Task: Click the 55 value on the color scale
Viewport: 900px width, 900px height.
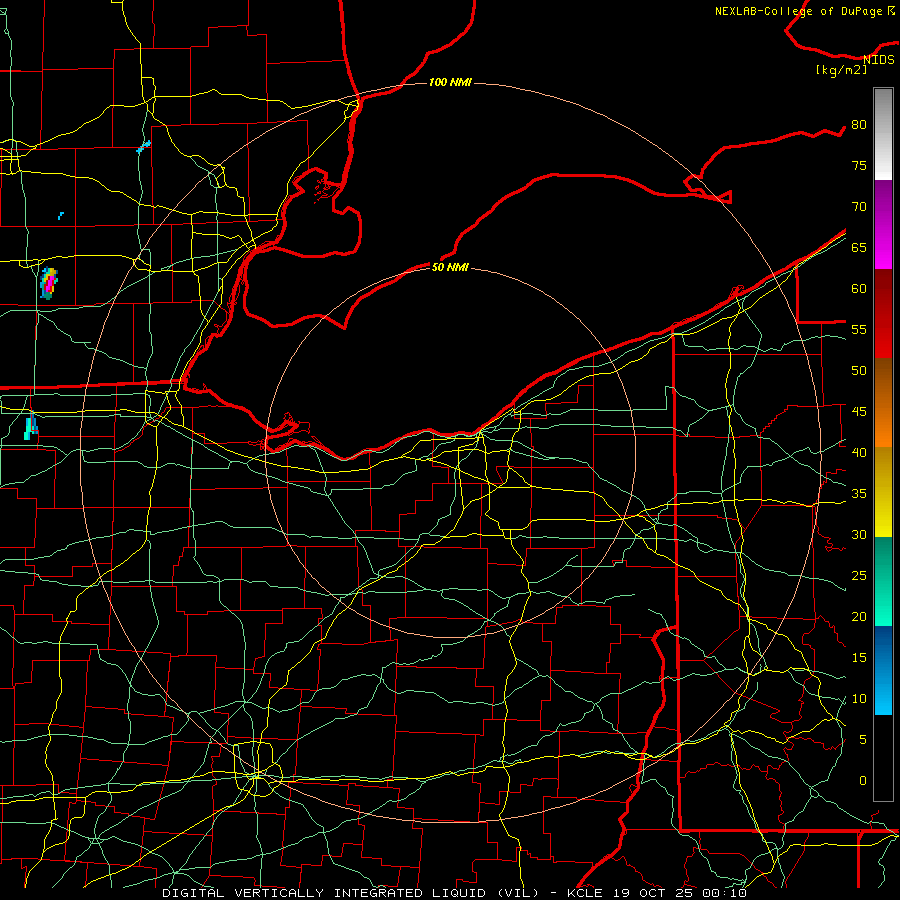Action: [x=859, y=329]
